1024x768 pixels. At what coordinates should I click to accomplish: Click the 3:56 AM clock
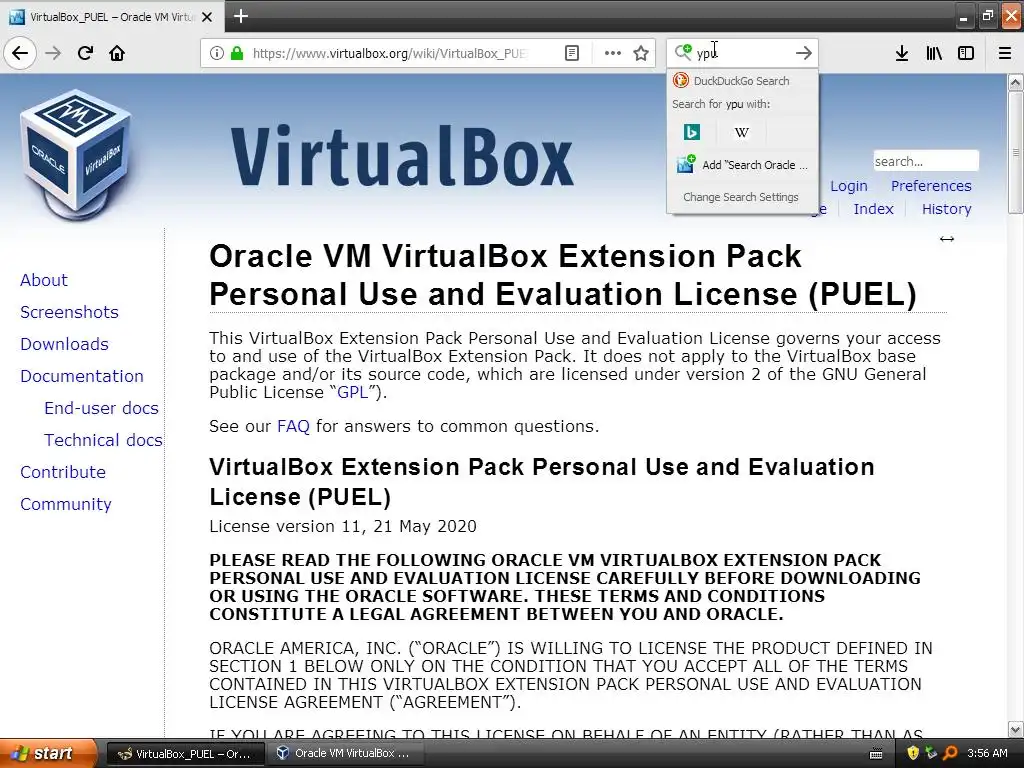[987, 754]
